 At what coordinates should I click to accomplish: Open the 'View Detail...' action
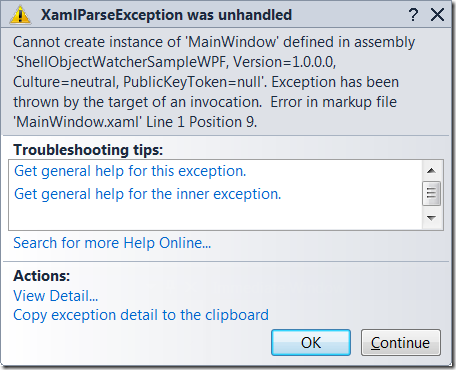(x=56, y=296)
